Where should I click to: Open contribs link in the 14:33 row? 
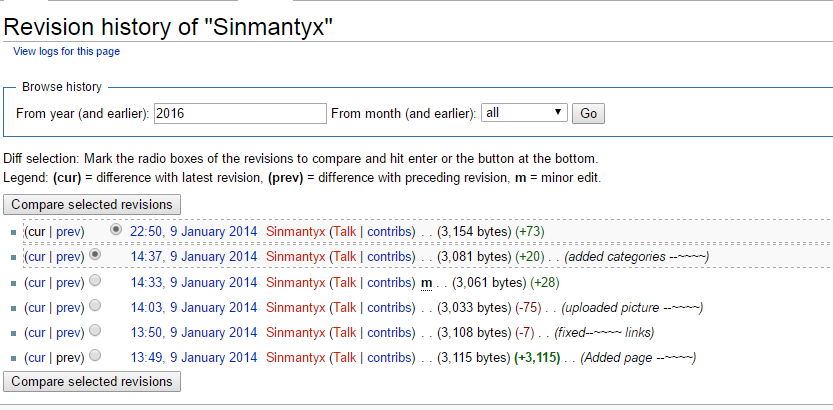pos(390,283)
